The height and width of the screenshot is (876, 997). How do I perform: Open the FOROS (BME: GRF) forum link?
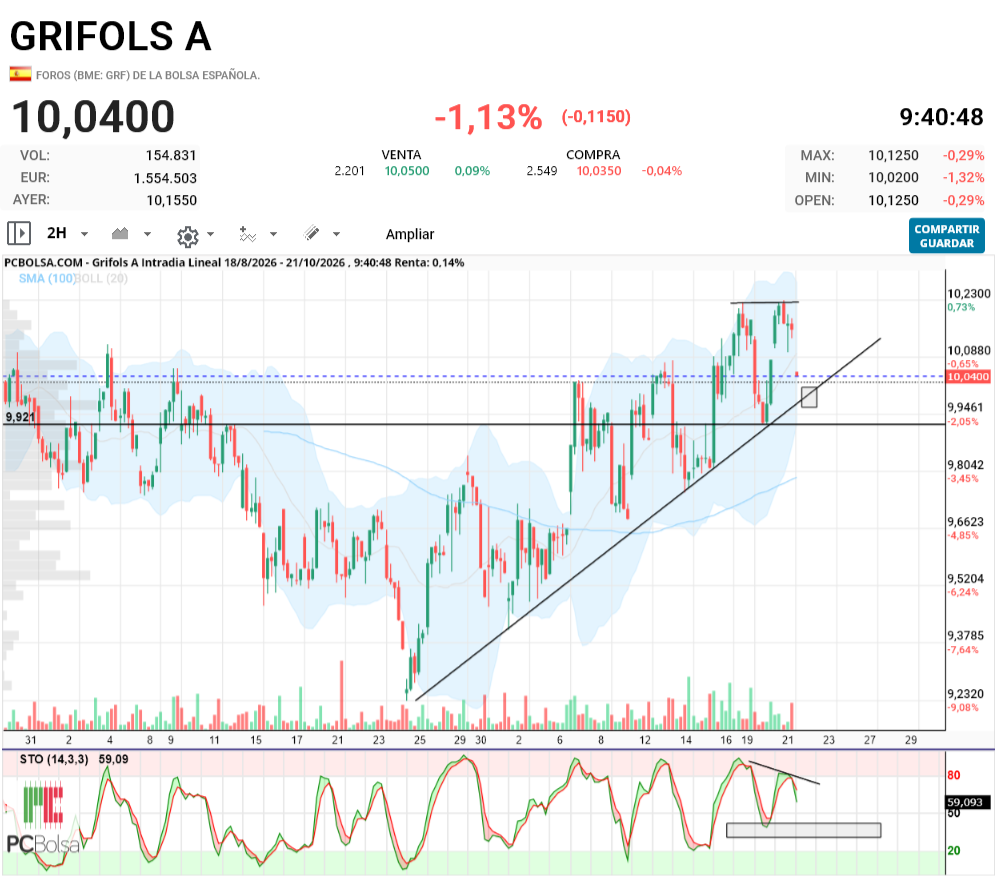pos(148,75)
